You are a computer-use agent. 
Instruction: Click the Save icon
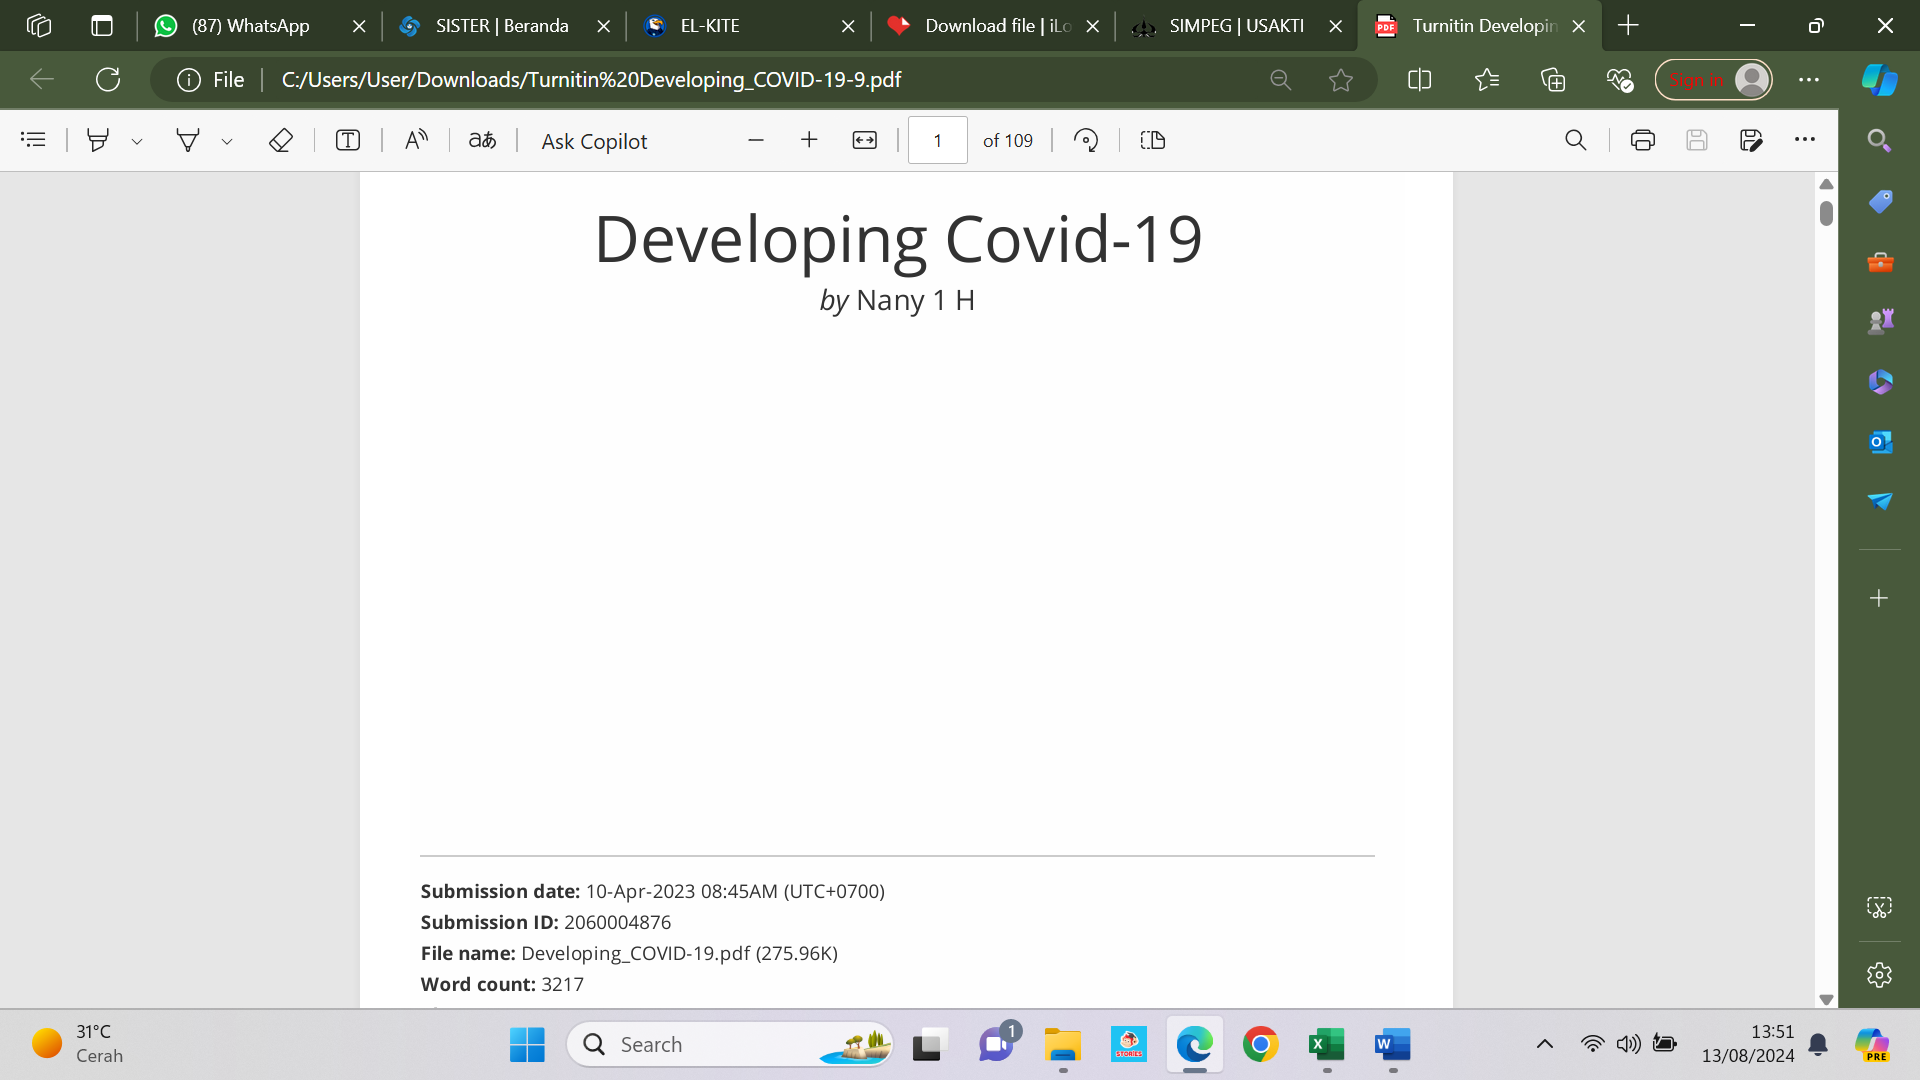point(1697,140)
